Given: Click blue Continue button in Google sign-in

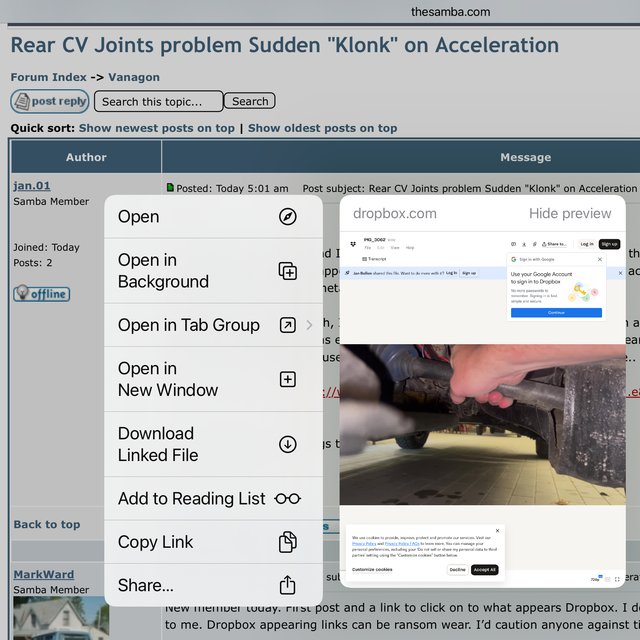Looking at the screenshot, I should point(556,313).
